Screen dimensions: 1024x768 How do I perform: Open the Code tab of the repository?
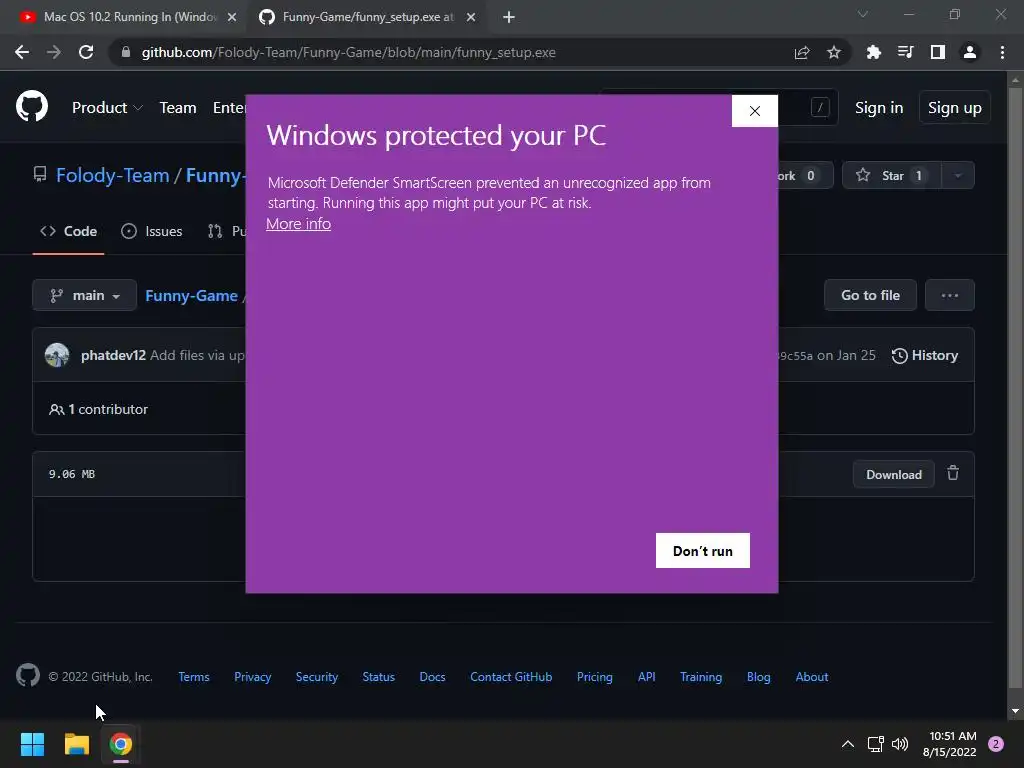tap(69, 231)
